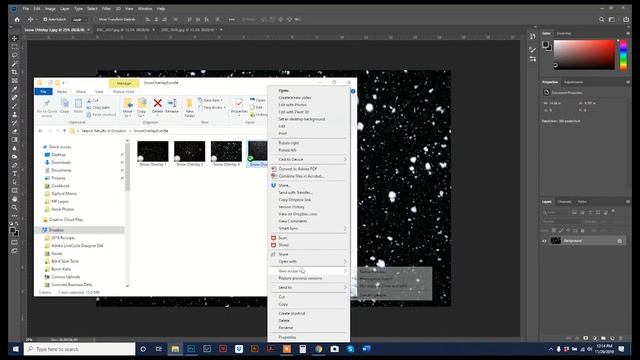The image size is (640, 360).
Task: Expand Smart Sync submenu
Action: (x=309, y=228)
